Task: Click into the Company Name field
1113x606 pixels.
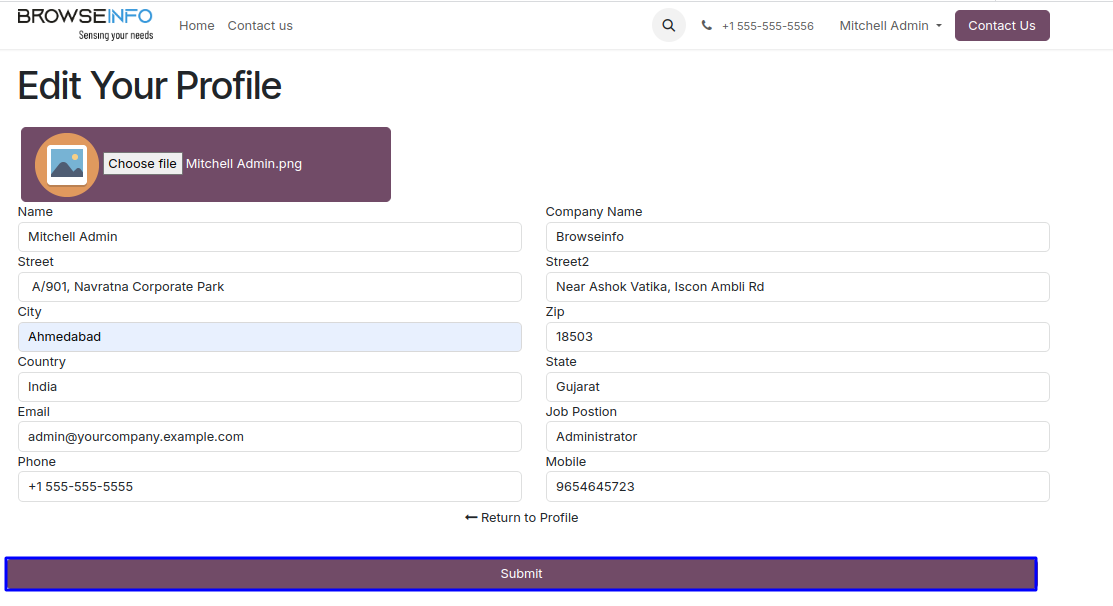Action: pyautogui.click(x=797, y=237)
